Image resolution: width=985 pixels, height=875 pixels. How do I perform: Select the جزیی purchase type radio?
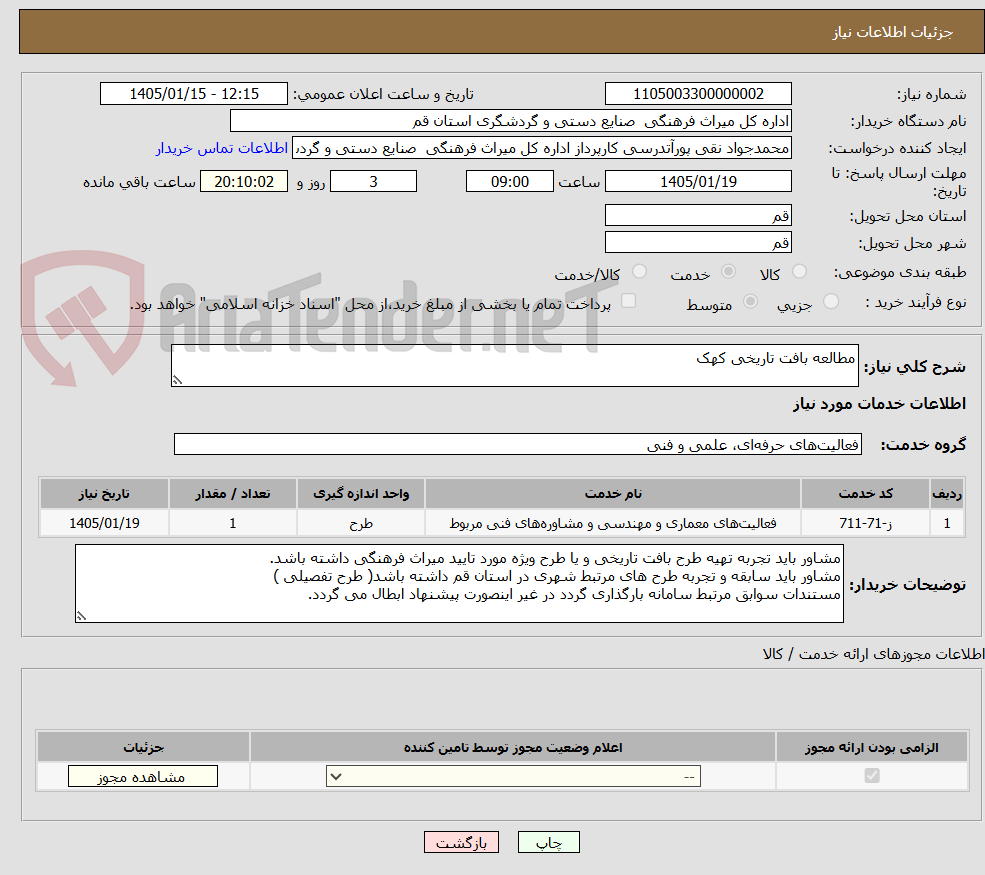click(x=830, y=302)
